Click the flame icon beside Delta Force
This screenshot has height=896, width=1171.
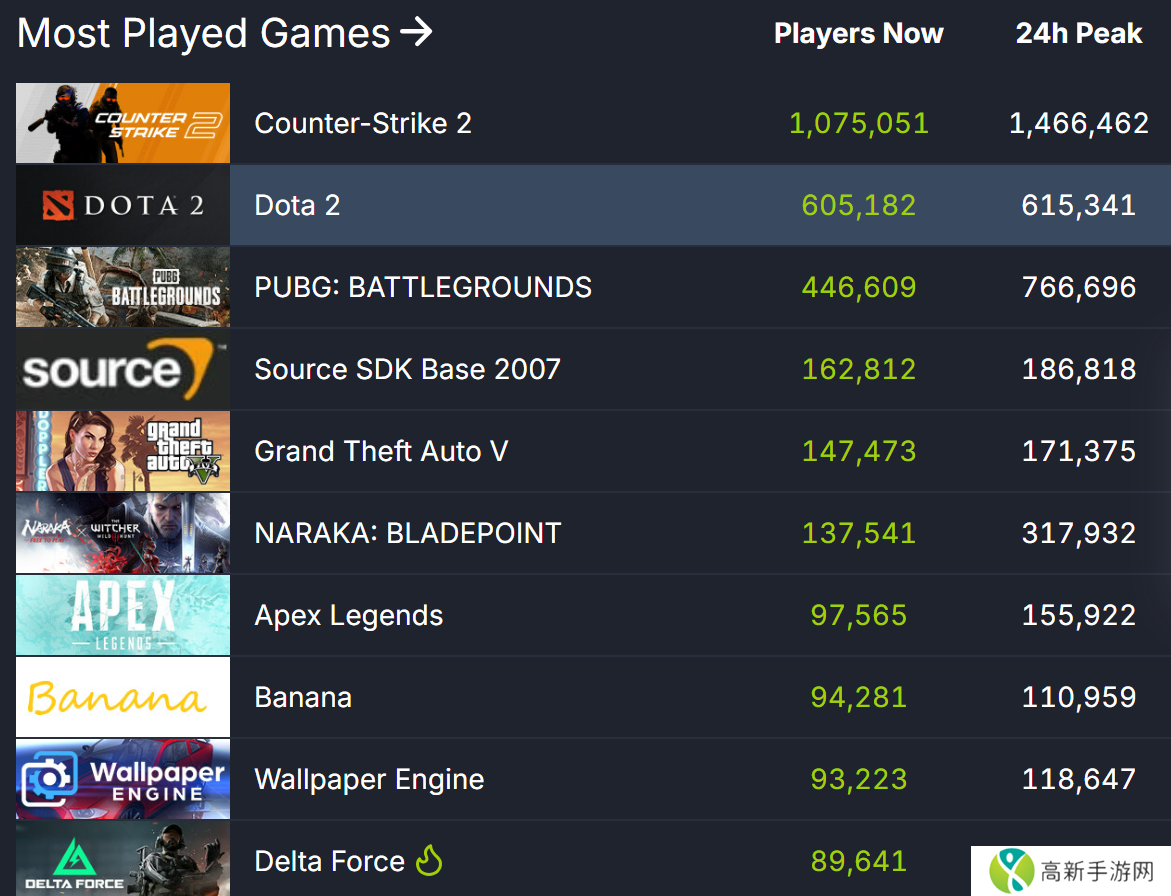[429, 860]
